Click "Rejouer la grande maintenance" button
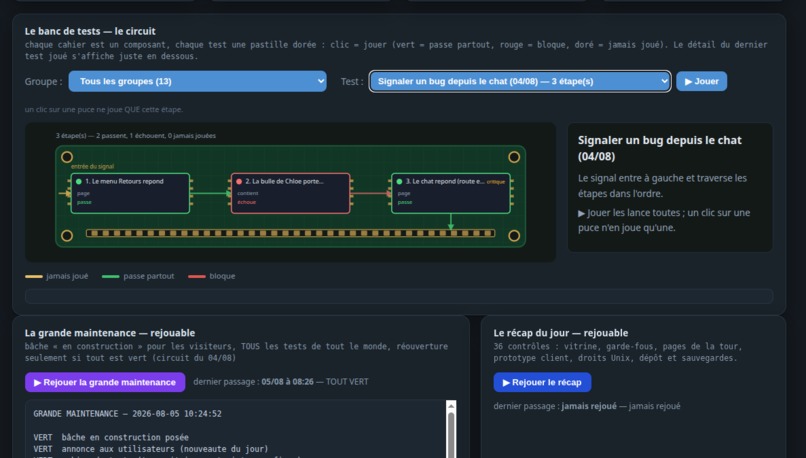The image size is (806, 458). [x=105, y=382]
